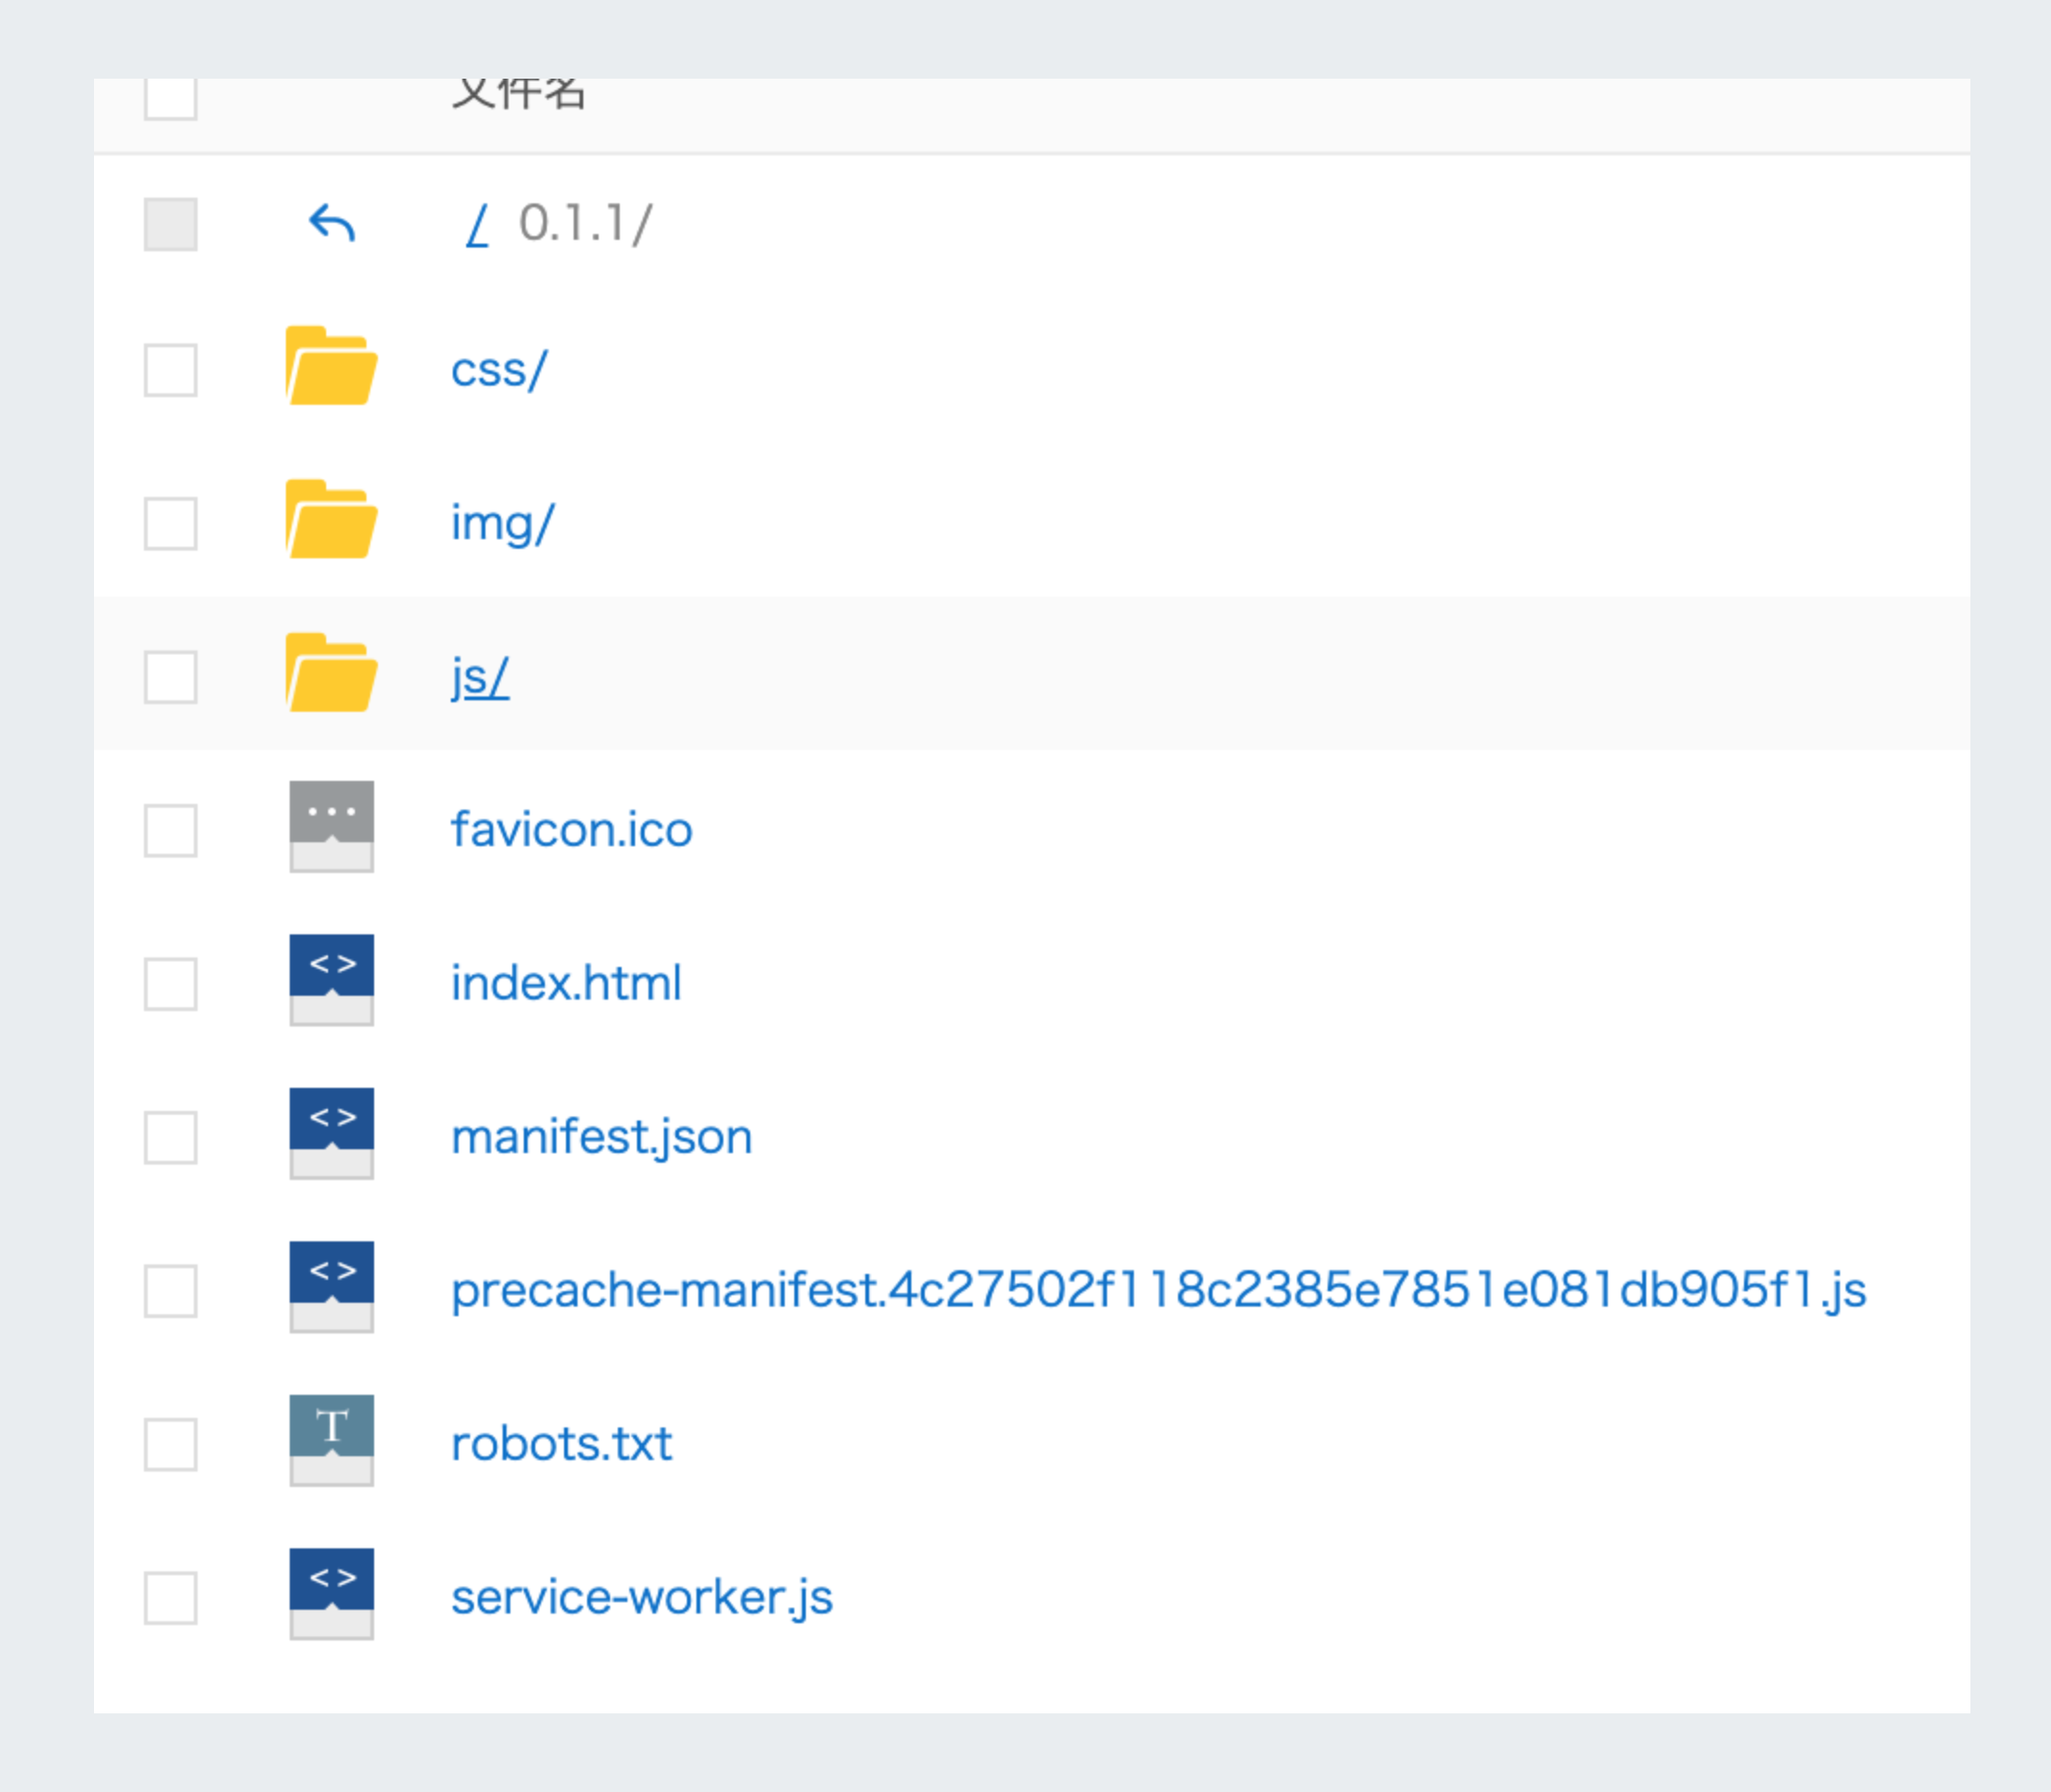Open index.html file link
This screenshot has height=1792, width=2051.
566,983
